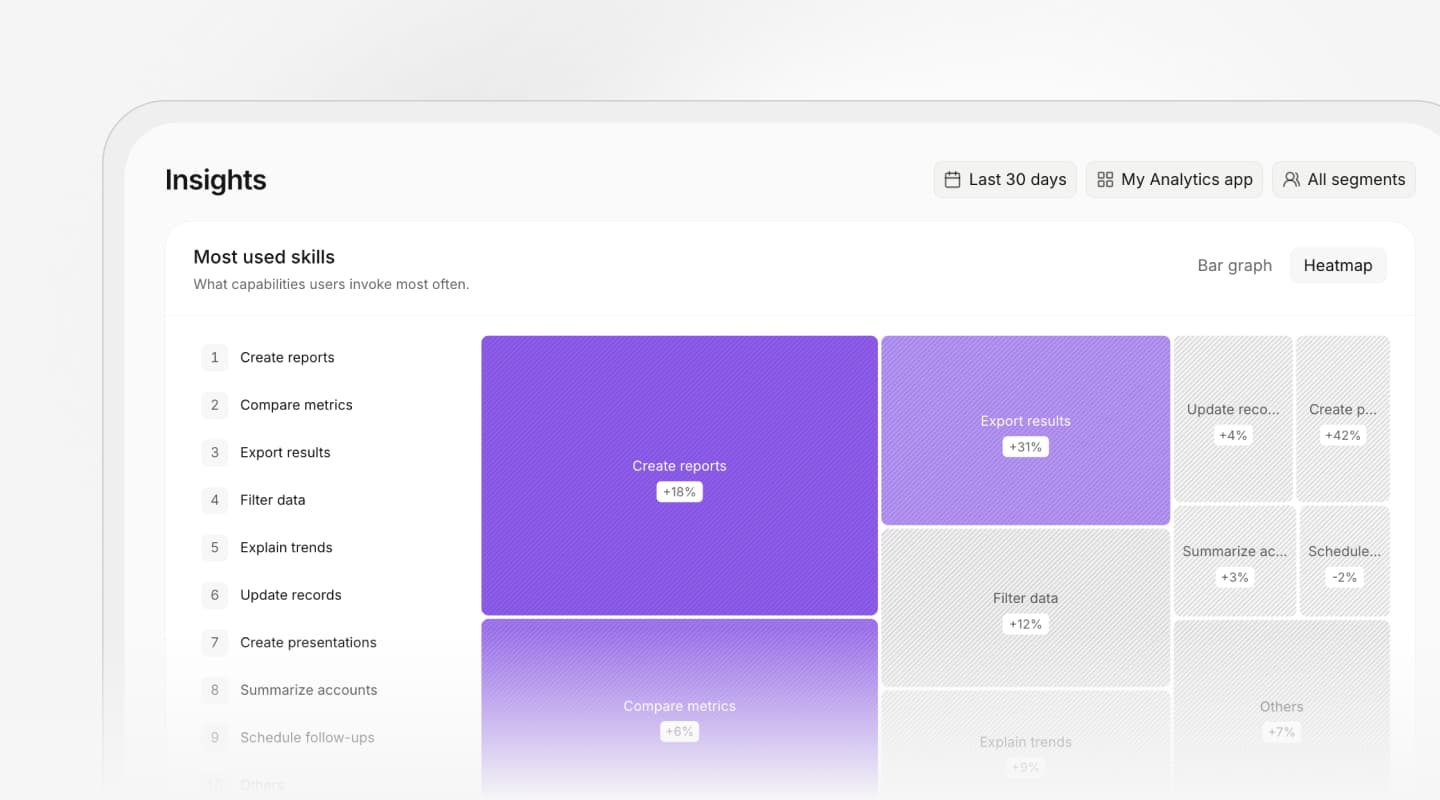The image size is (1440, 800).
Task: Switch to Heatmap view
Action: click(x=1338, y=266)
